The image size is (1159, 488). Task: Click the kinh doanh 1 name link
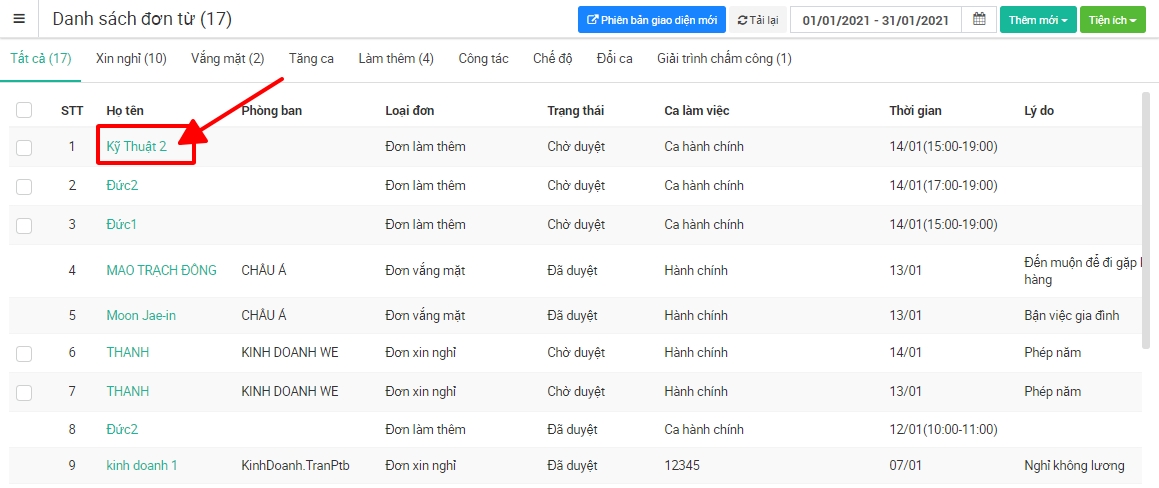[x=142, y=466]
